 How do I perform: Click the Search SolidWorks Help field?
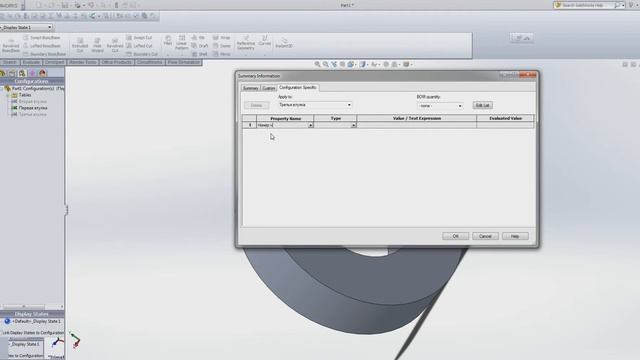(x=587, y=5)
